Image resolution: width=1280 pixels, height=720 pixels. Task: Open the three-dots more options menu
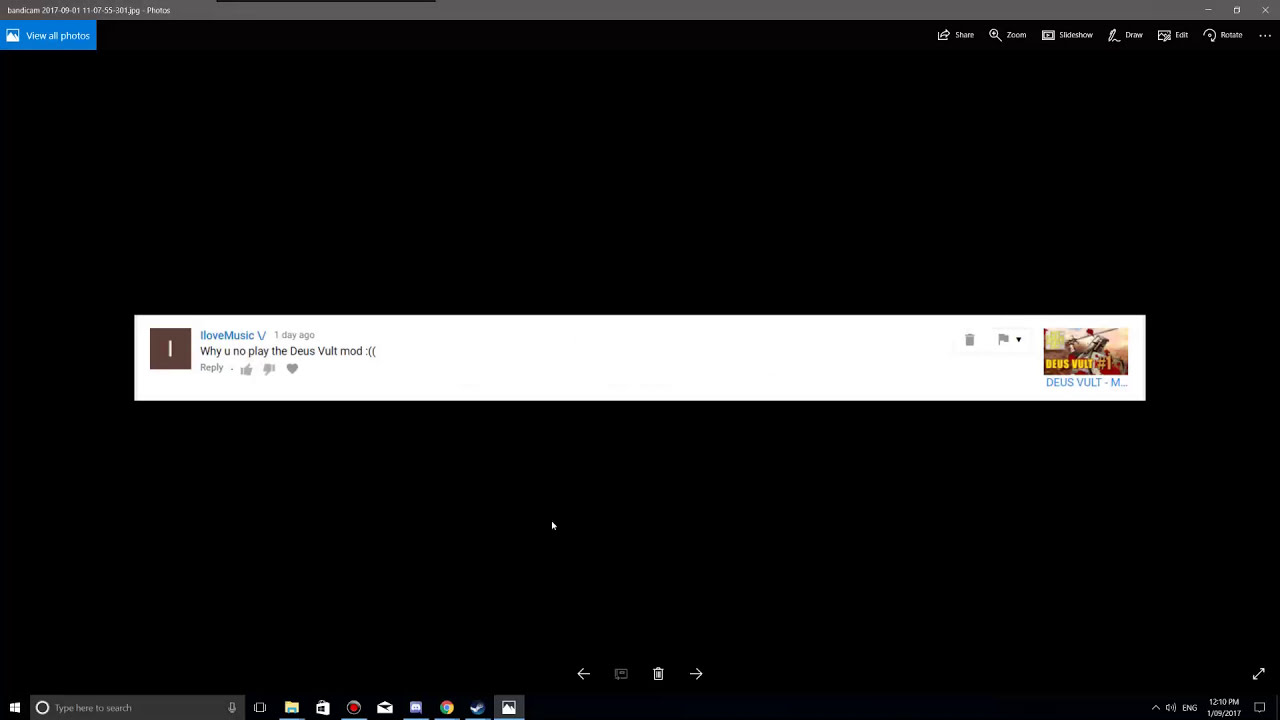click(1265, 35)
